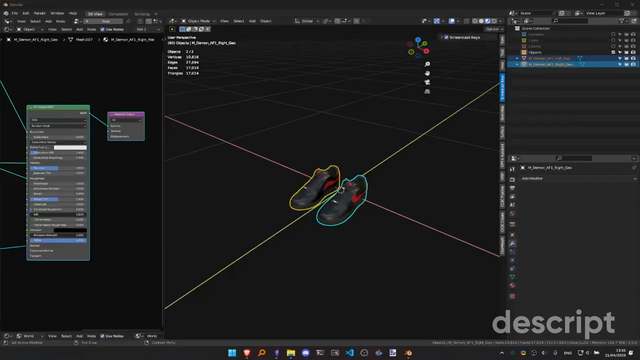Viewport: 640px width, 360px height.
Task: Open the Window menu
Action: 57,13
